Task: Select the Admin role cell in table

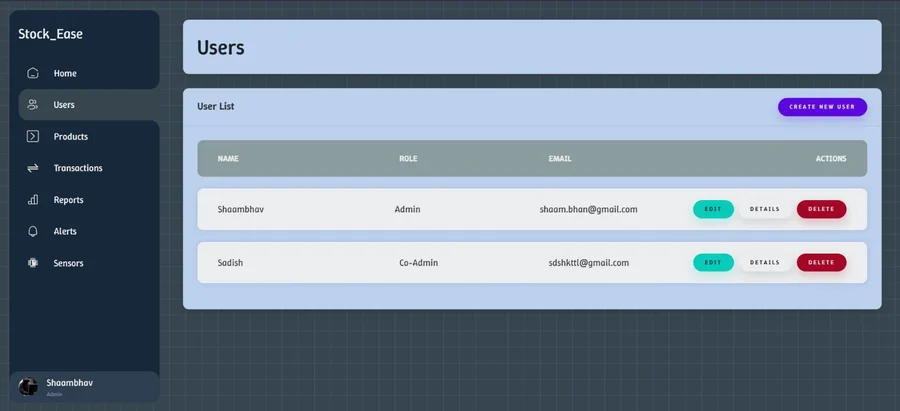Action: tap(408, 210)
